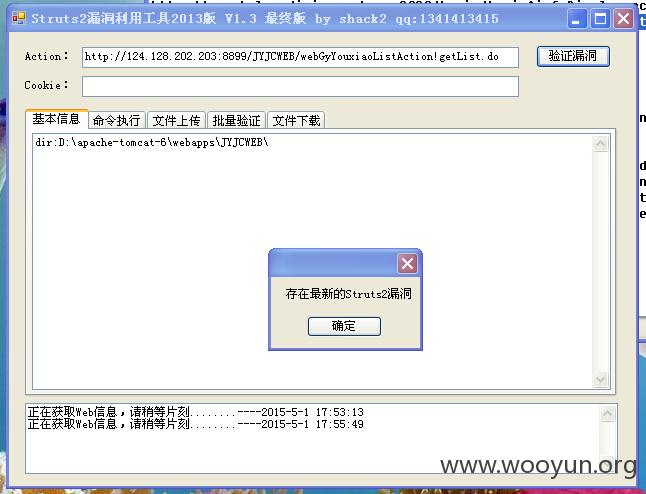This screenshot has width=646, height=494.
Task: Open the 命令执行 tab
Action: pyautogui.click(x=117, y=120)
